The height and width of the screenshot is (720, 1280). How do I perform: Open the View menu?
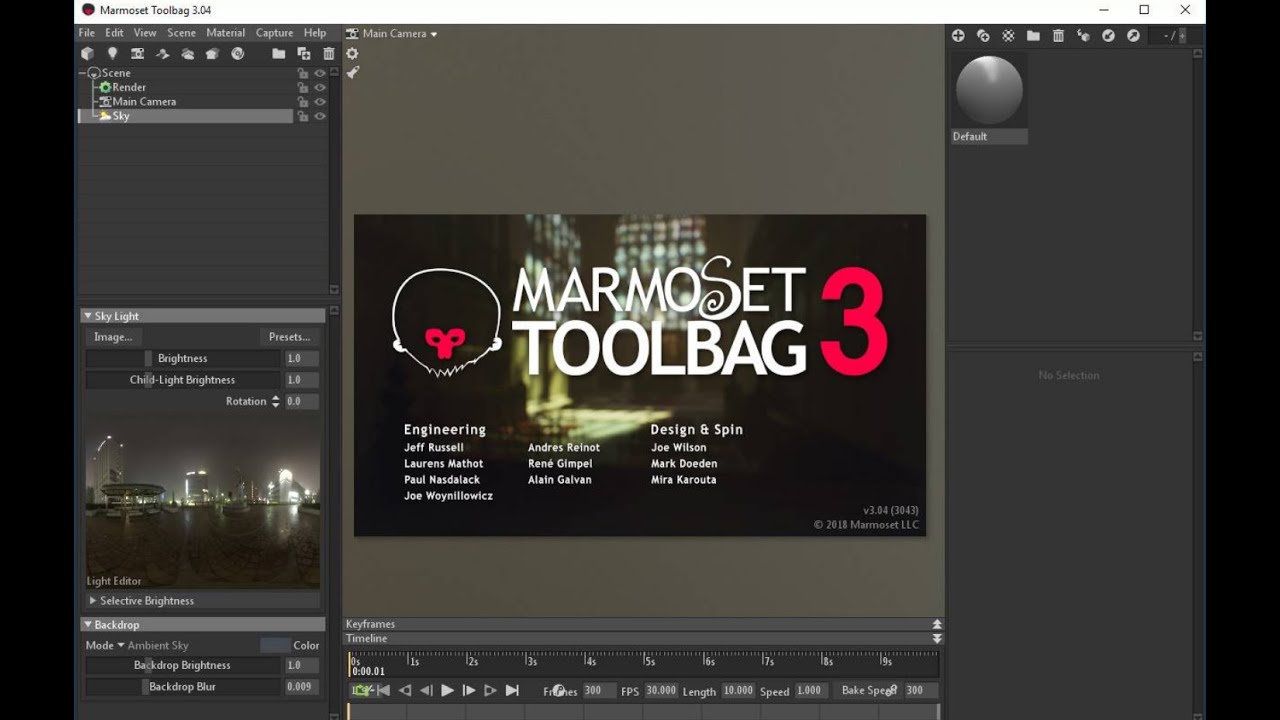click(x=145, y=33)
